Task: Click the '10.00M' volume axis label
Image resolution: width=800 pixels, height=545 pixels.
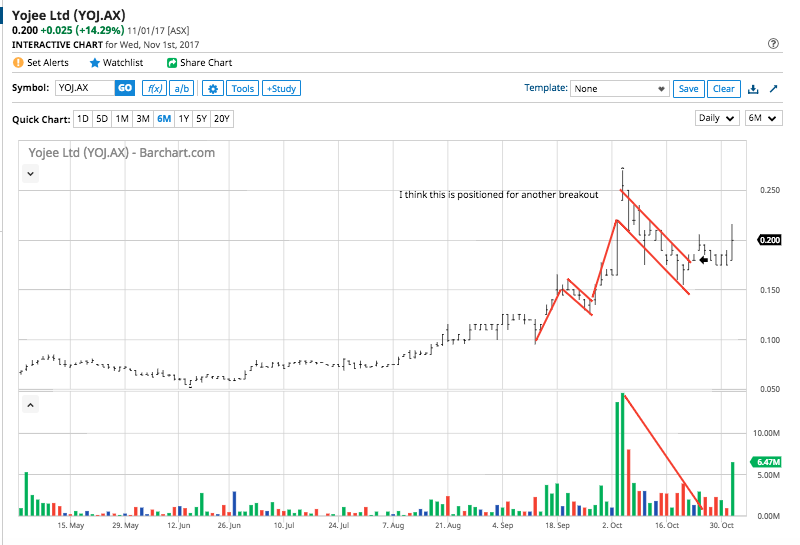Action: [766, 433]
